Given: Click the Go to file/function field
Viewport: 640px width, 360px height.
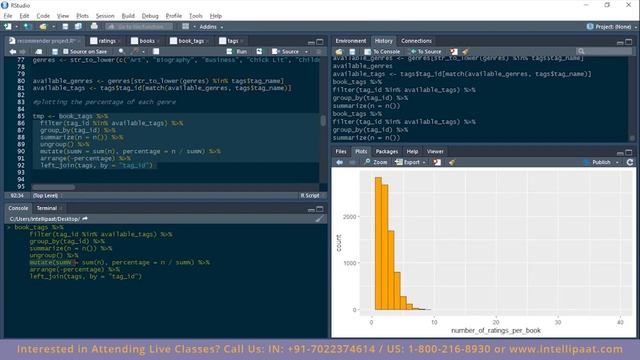Looking at the screenshot, I should click(140, 27).
